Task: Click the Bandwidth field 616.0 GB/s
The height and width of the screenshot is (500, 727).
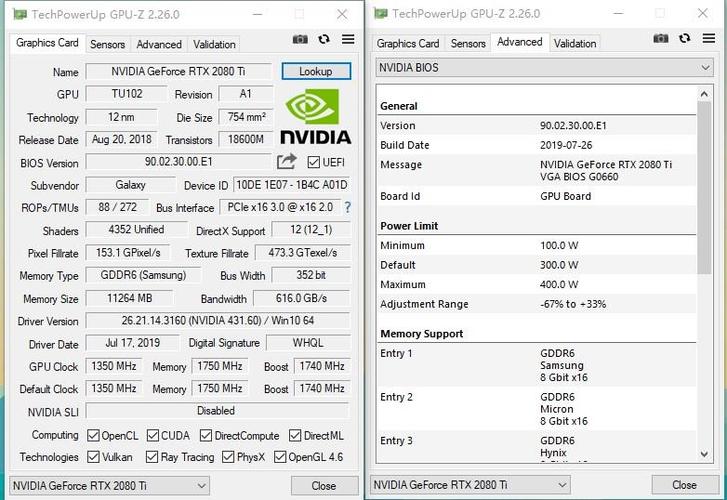Action: coord(301,298)
